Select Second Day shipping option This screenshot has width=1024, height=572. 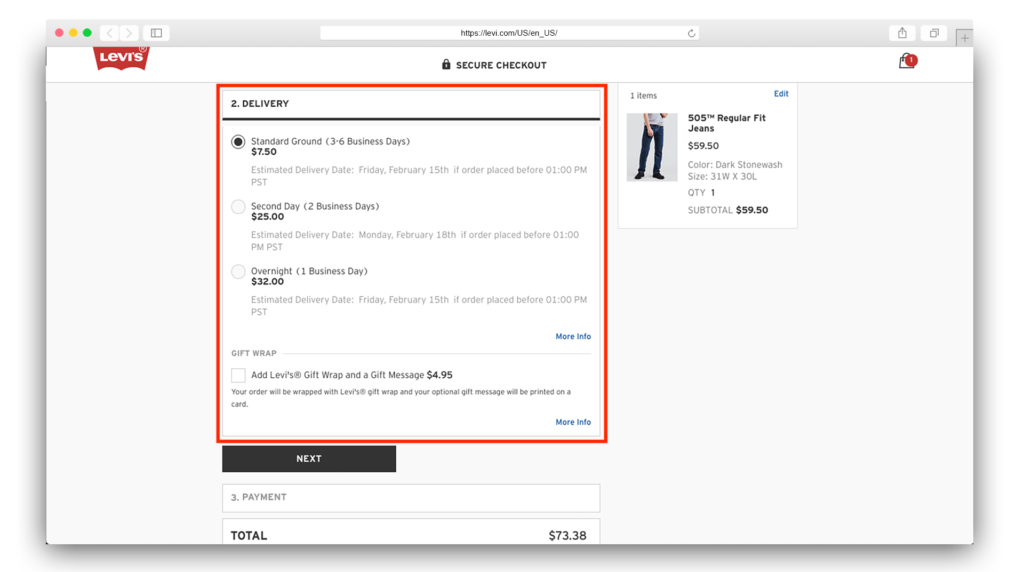238,207
